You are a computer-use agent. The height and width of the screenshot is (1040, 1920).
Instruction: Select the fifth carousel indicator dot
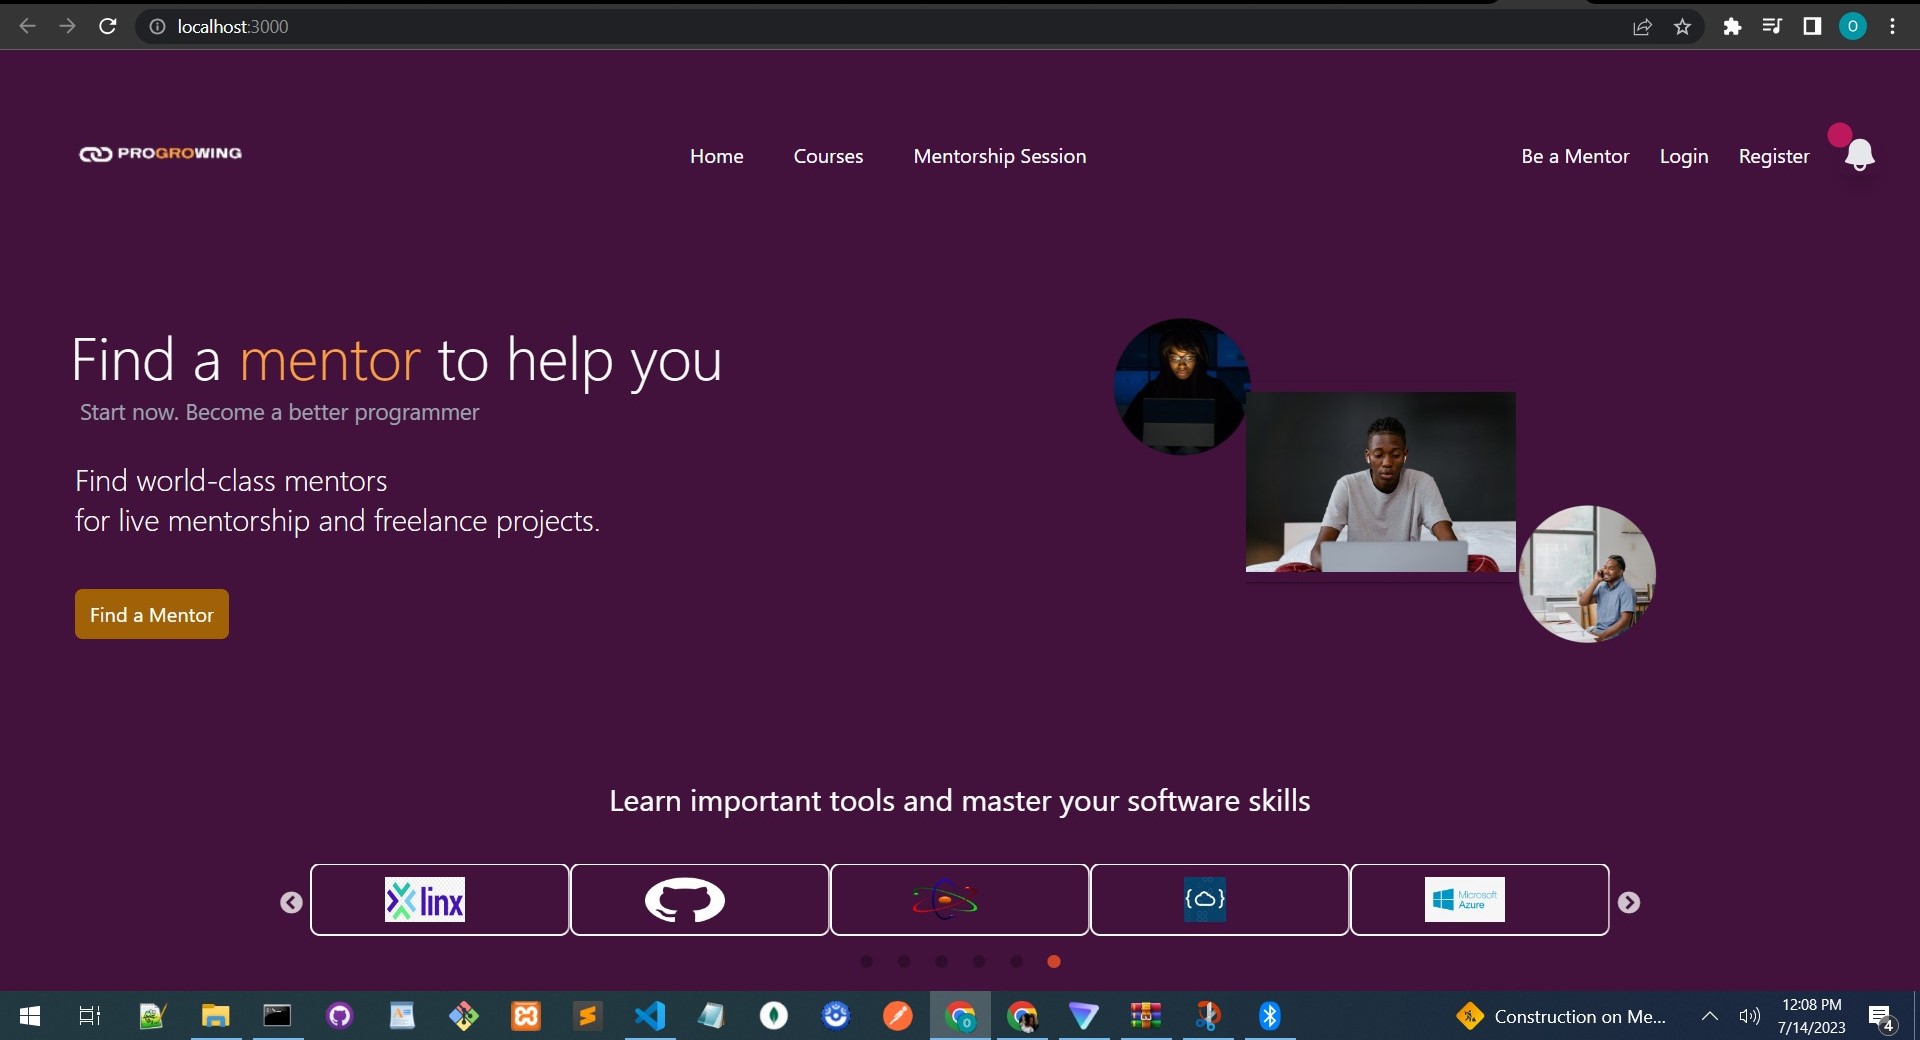1016,961
